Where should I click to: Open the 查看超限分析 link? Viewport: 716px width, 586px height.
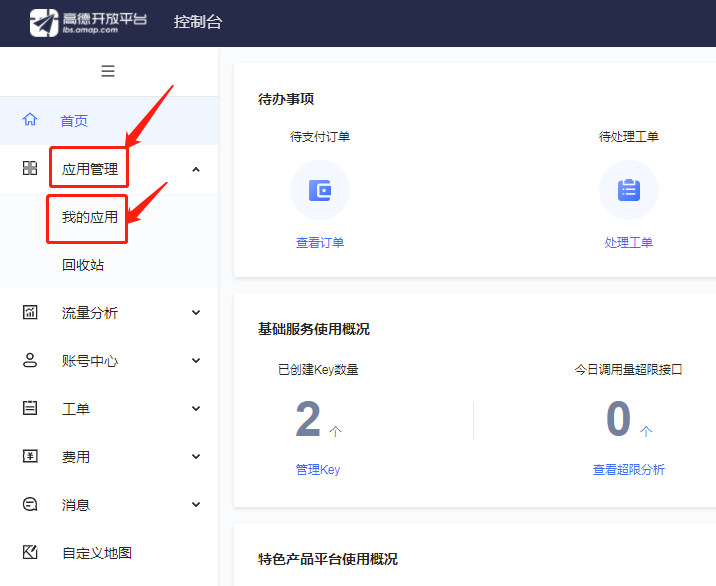point(628,469)
